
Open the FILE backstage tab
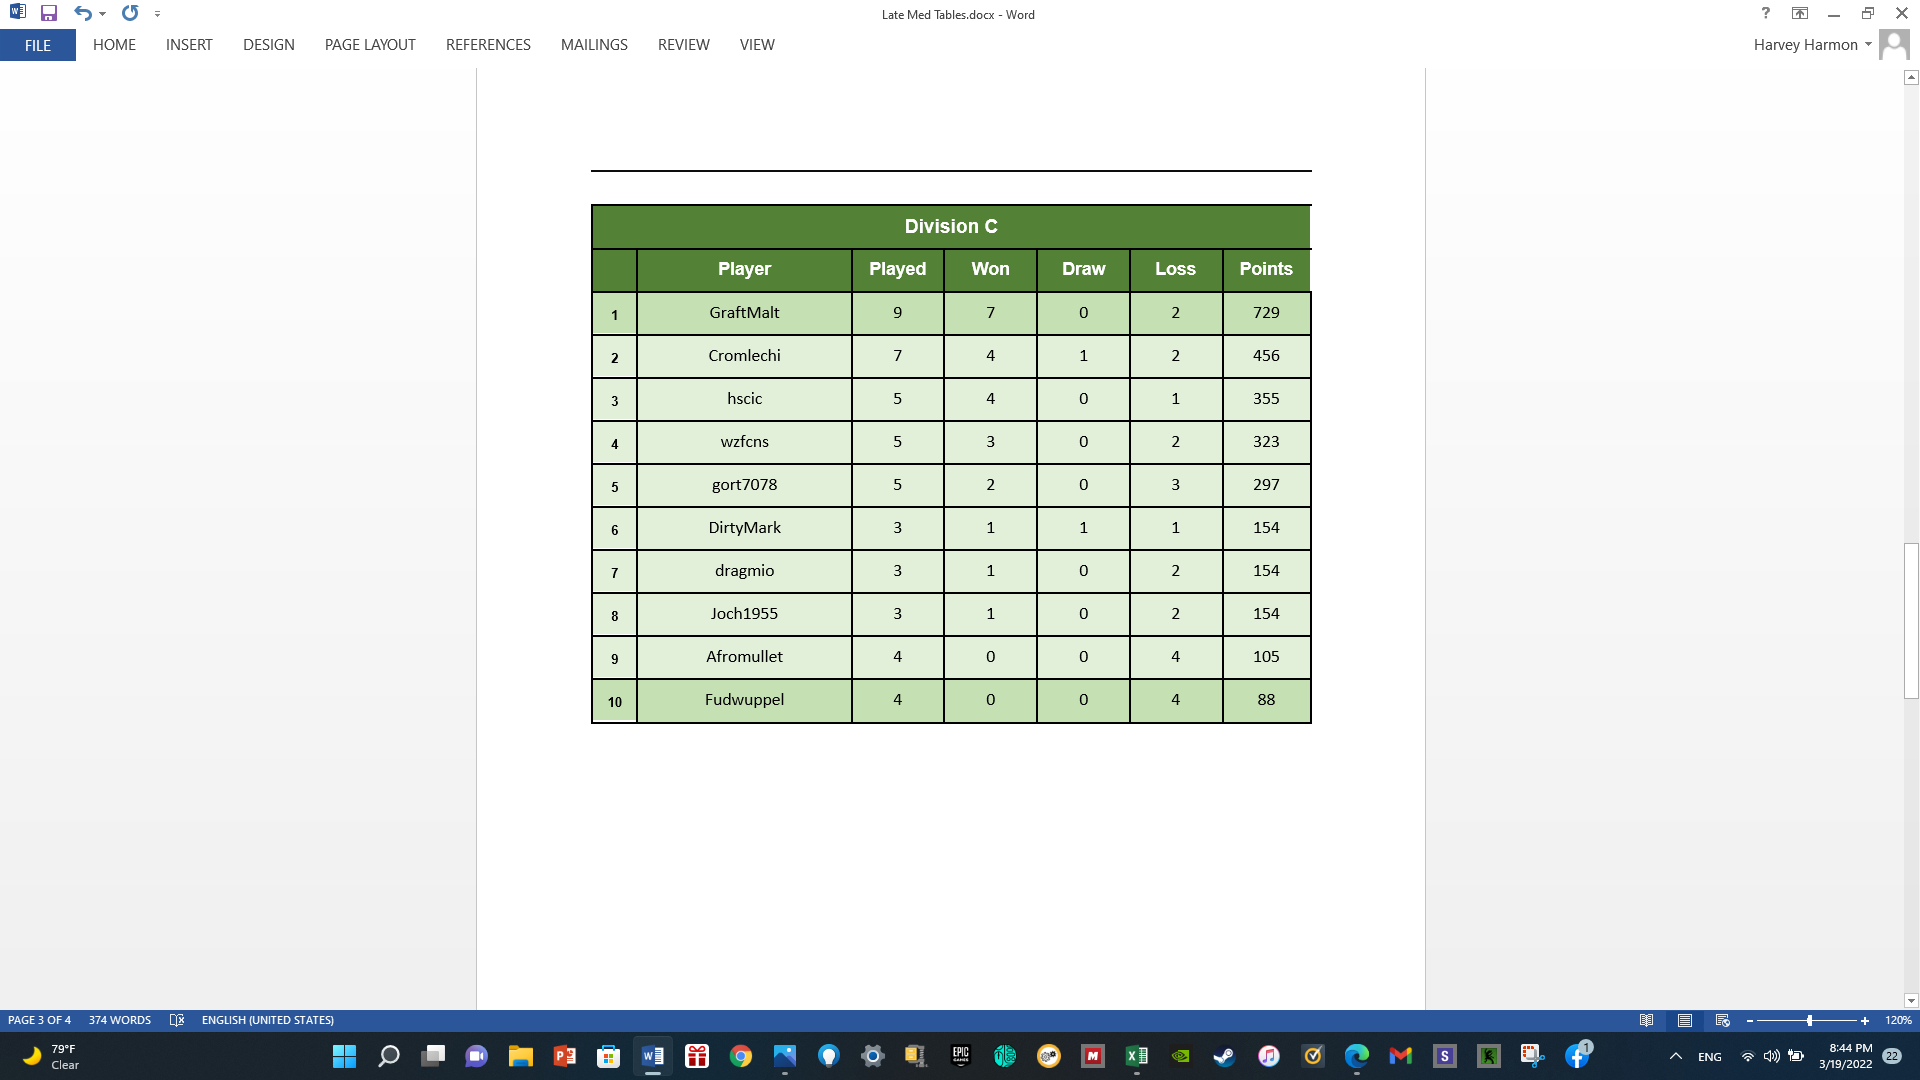[38, 45]
